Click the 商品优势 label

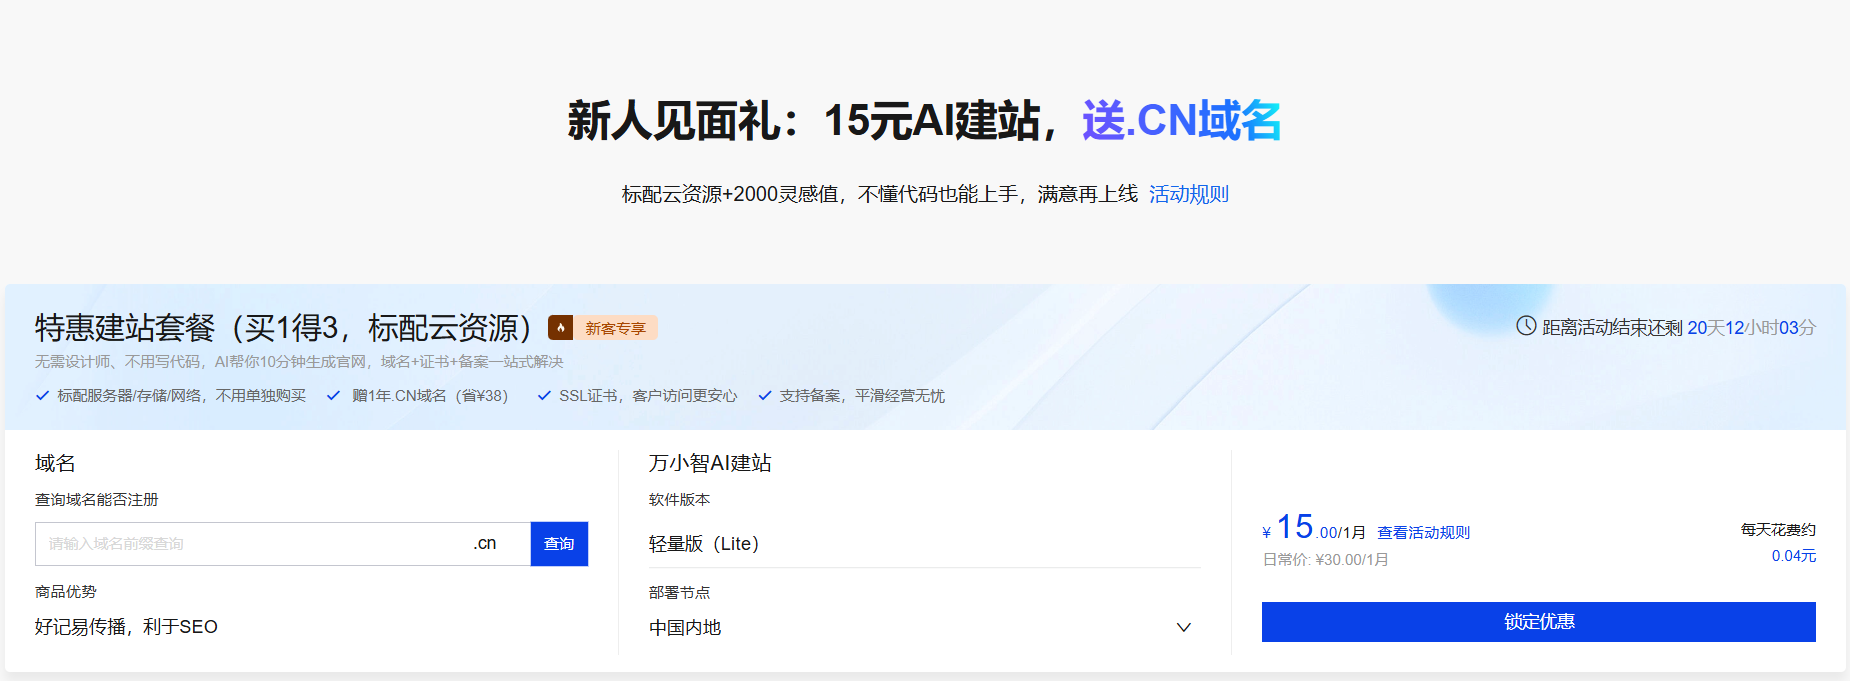pos(66,592)
